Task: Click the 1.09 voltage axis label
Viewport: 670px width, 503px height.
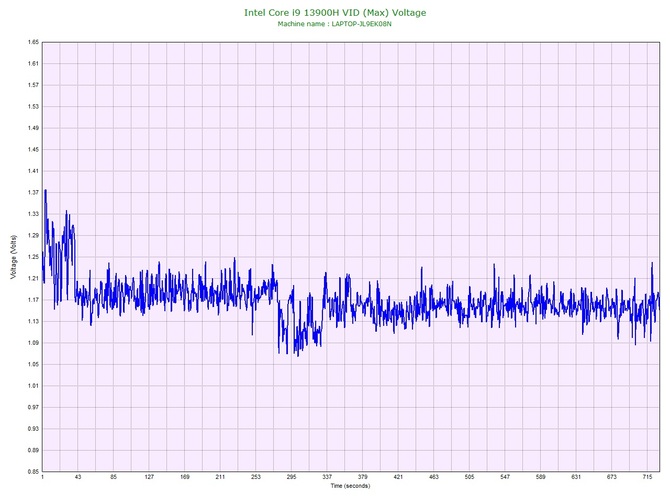Action: (x=33, y=343)
